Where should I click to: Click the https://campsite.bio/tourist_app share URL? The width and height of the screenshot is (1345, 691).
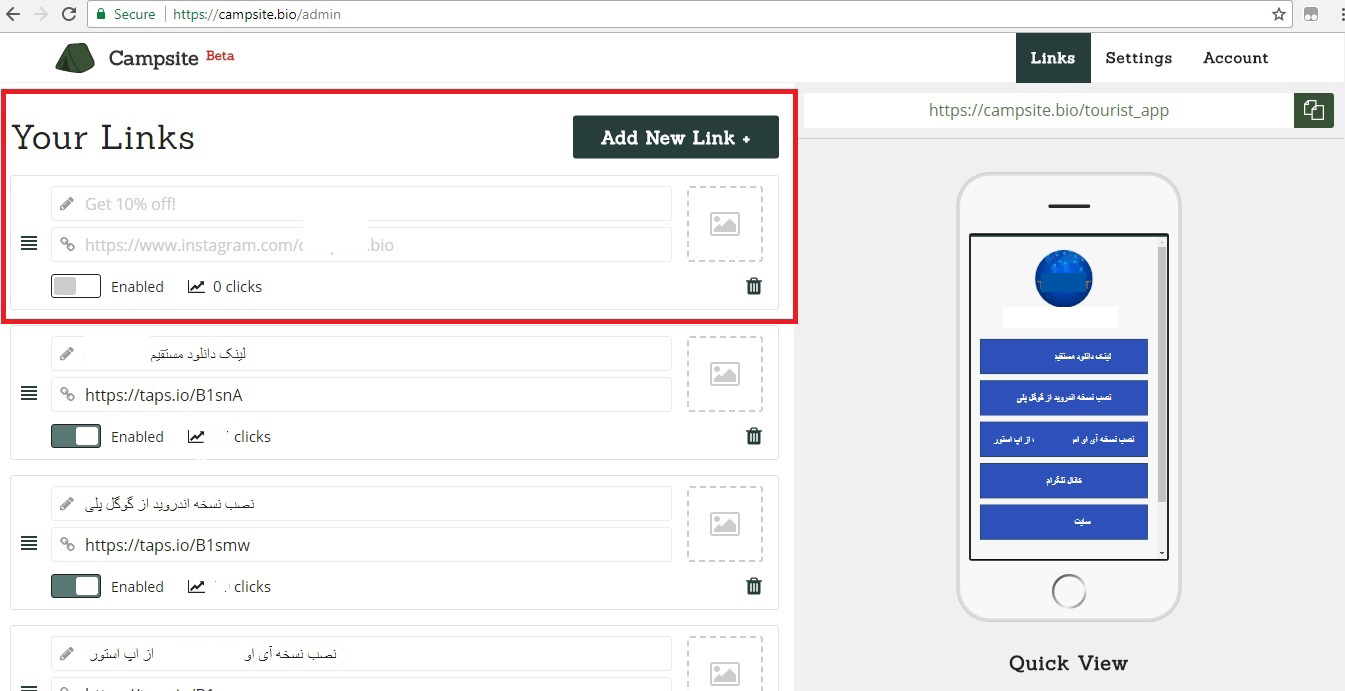pyautogui.click(x=1048, y=110)
